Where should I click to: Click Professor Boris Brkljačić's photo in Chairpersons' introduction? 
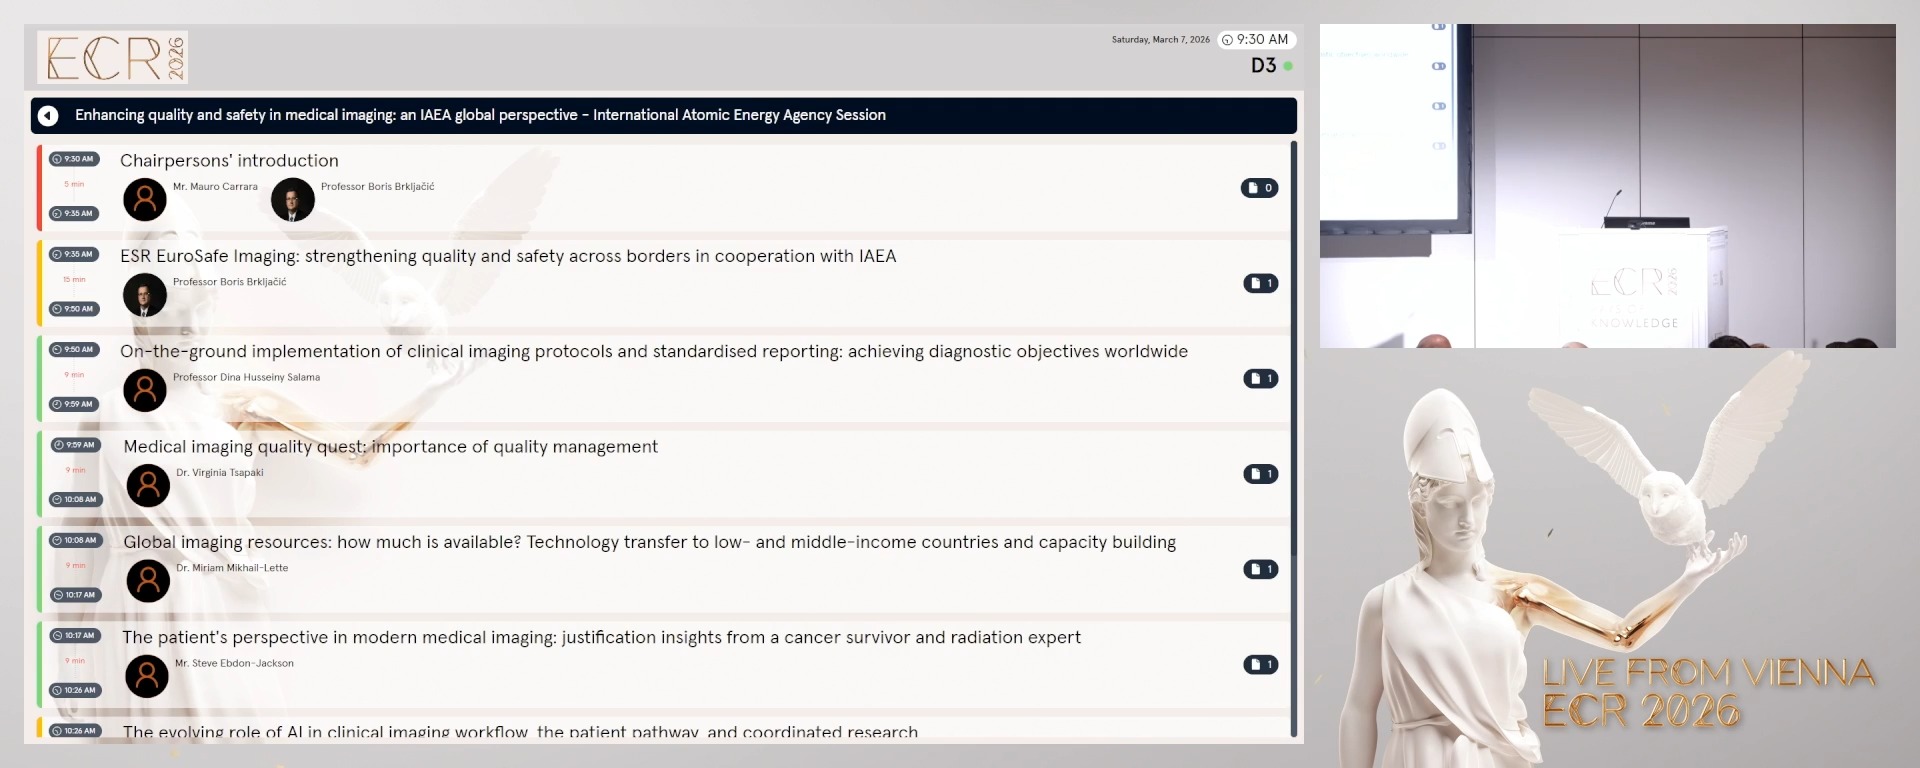point(293,200)
